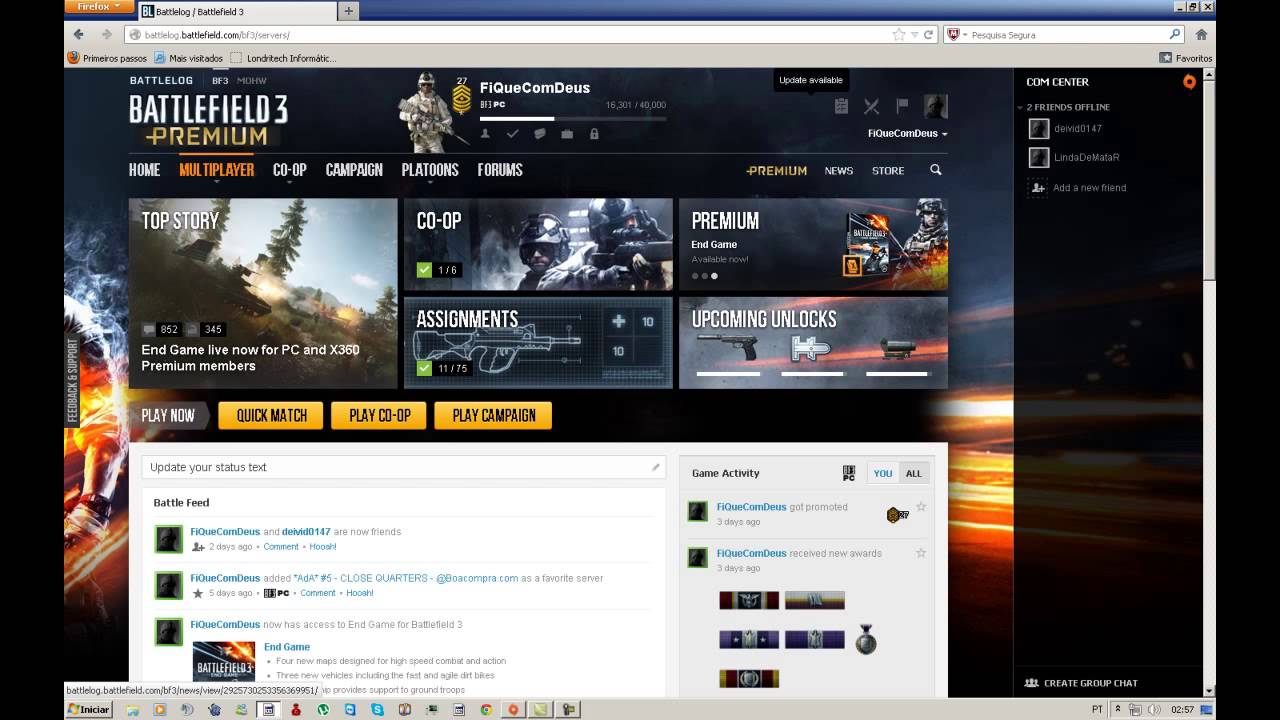Click the crossed-swords battle reports icon
1280x720 pixels.
[871, 106]
